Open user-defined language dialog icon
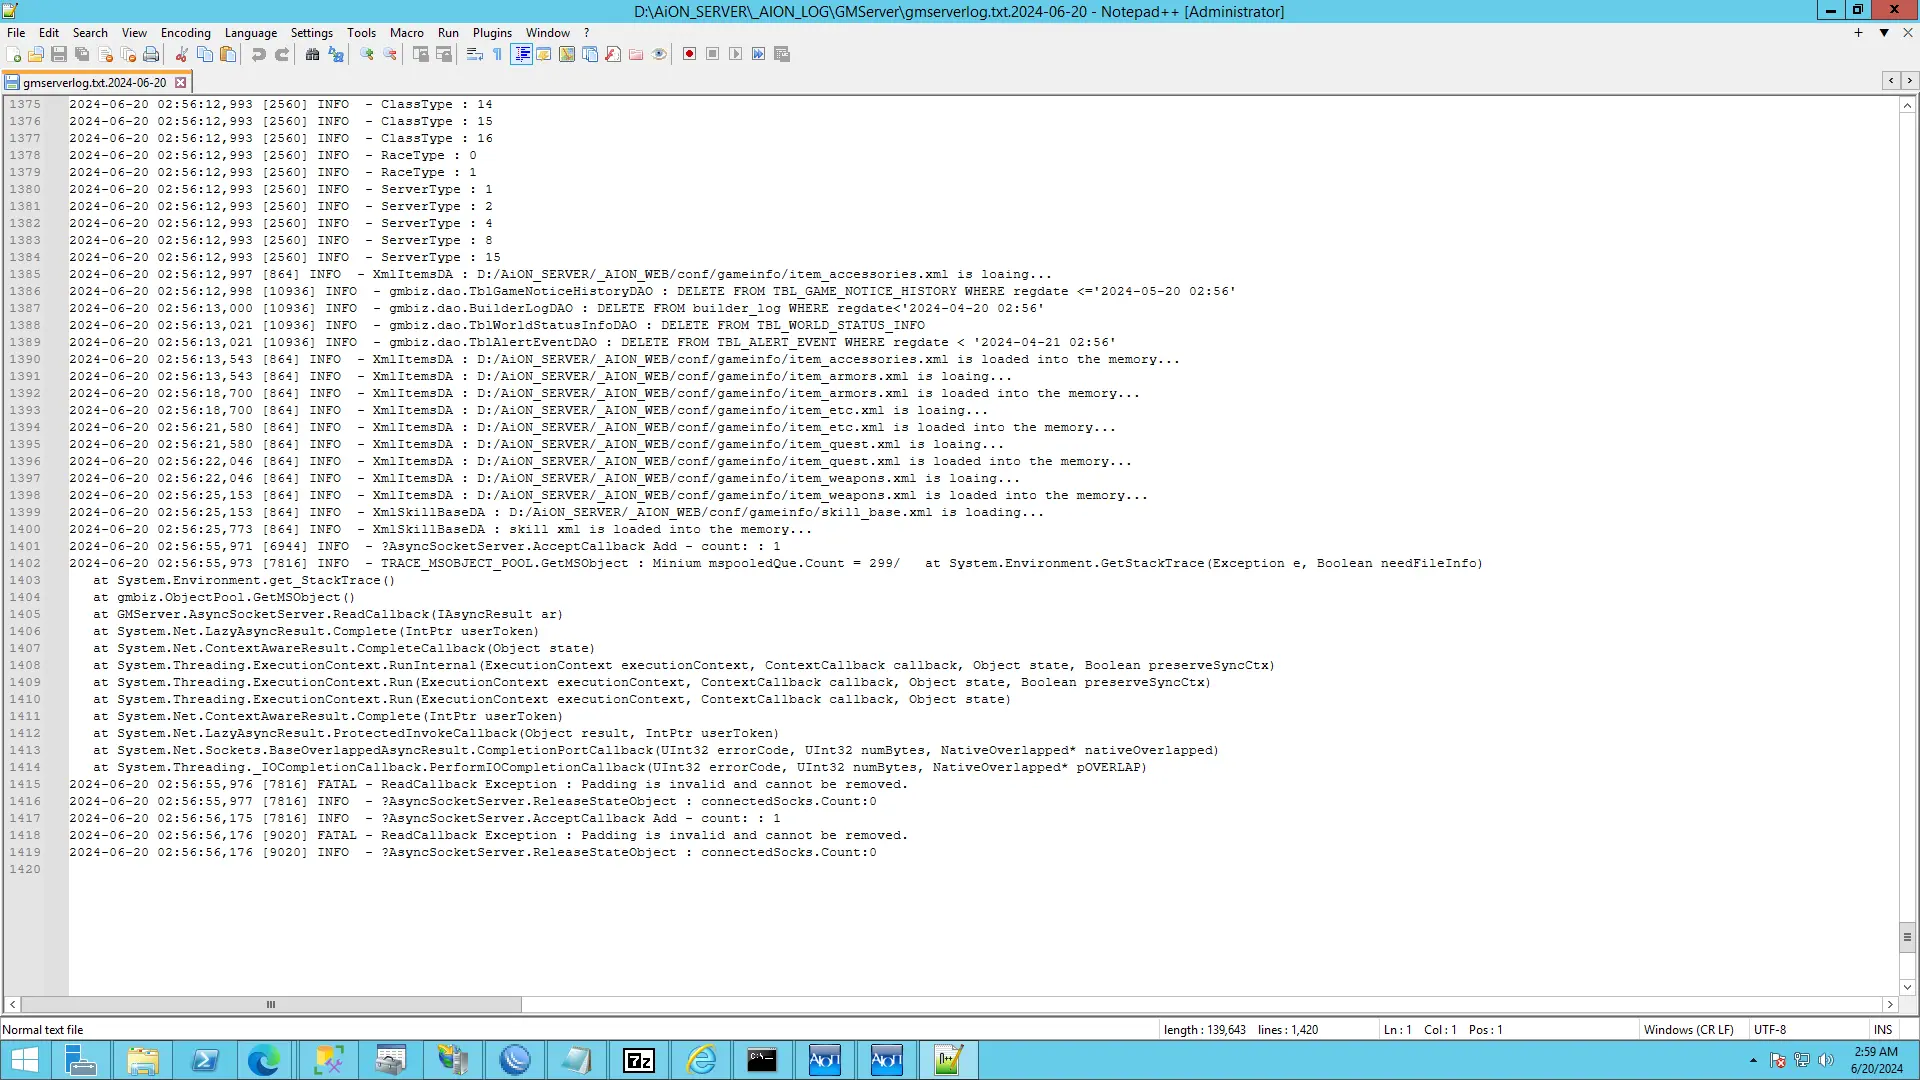The height and width of the screenshot is (1080, 1920). [x=543, y=54]
